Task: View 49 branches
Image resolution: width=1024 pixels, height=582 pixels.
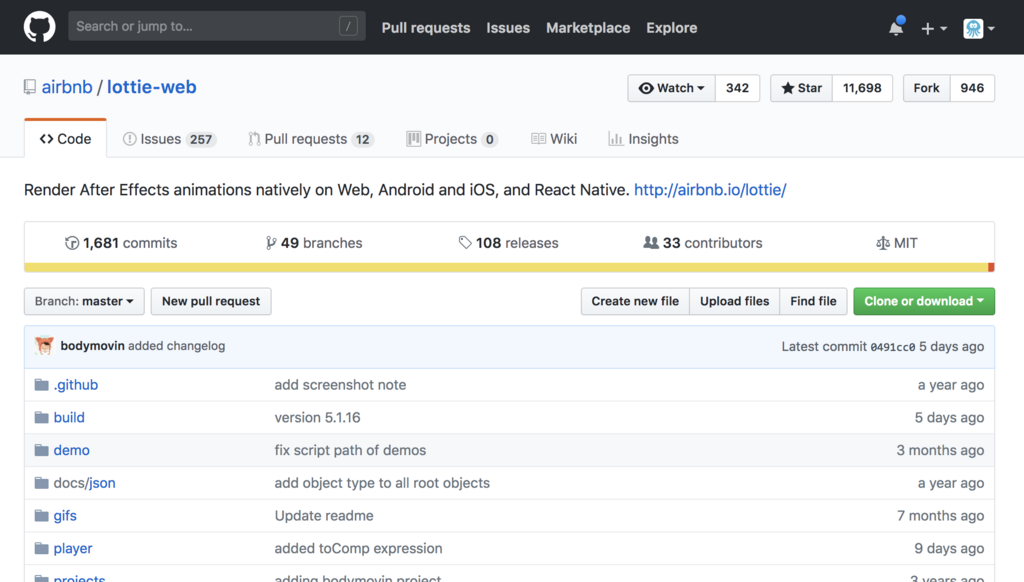Action: click(x=314, y=243)
